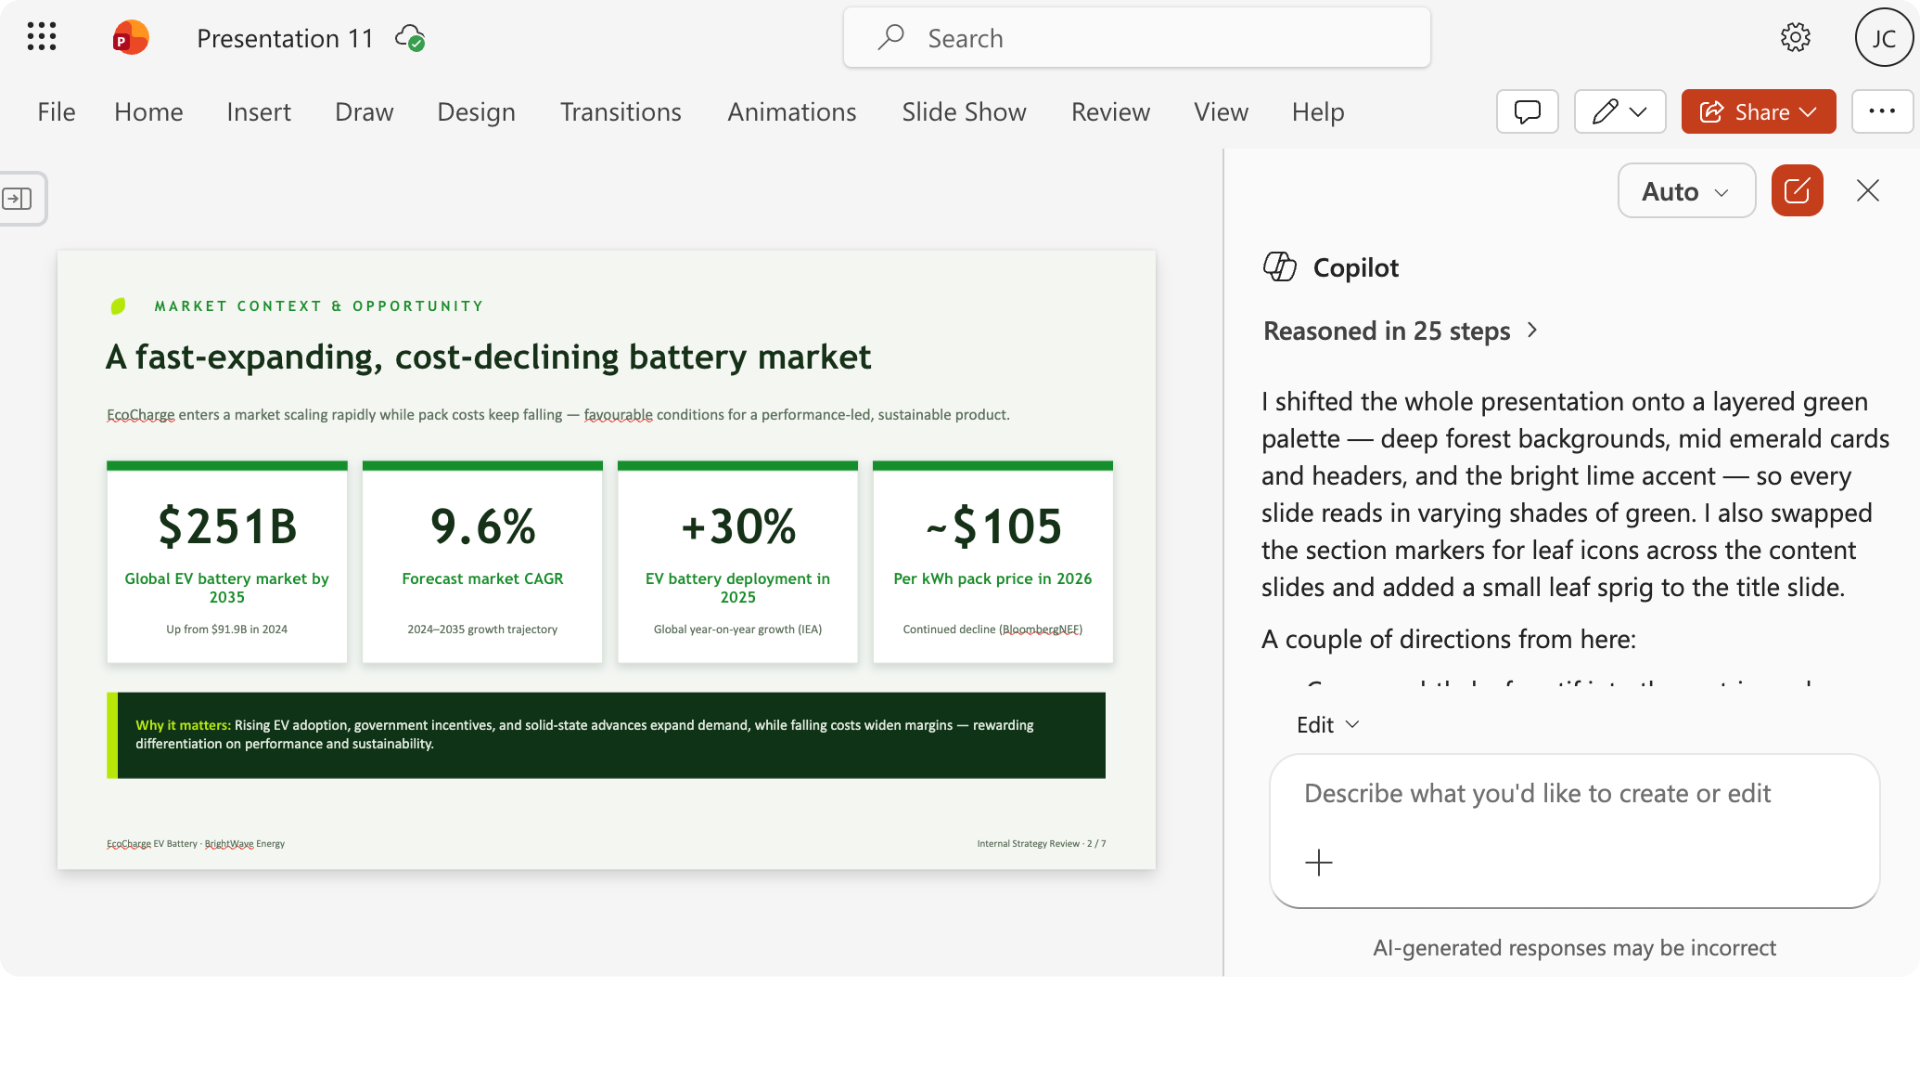The width and height of the screenshot is (1920, 1080).
Task: Focus the Copilot prompt input field
Action: pos(1574,830)
